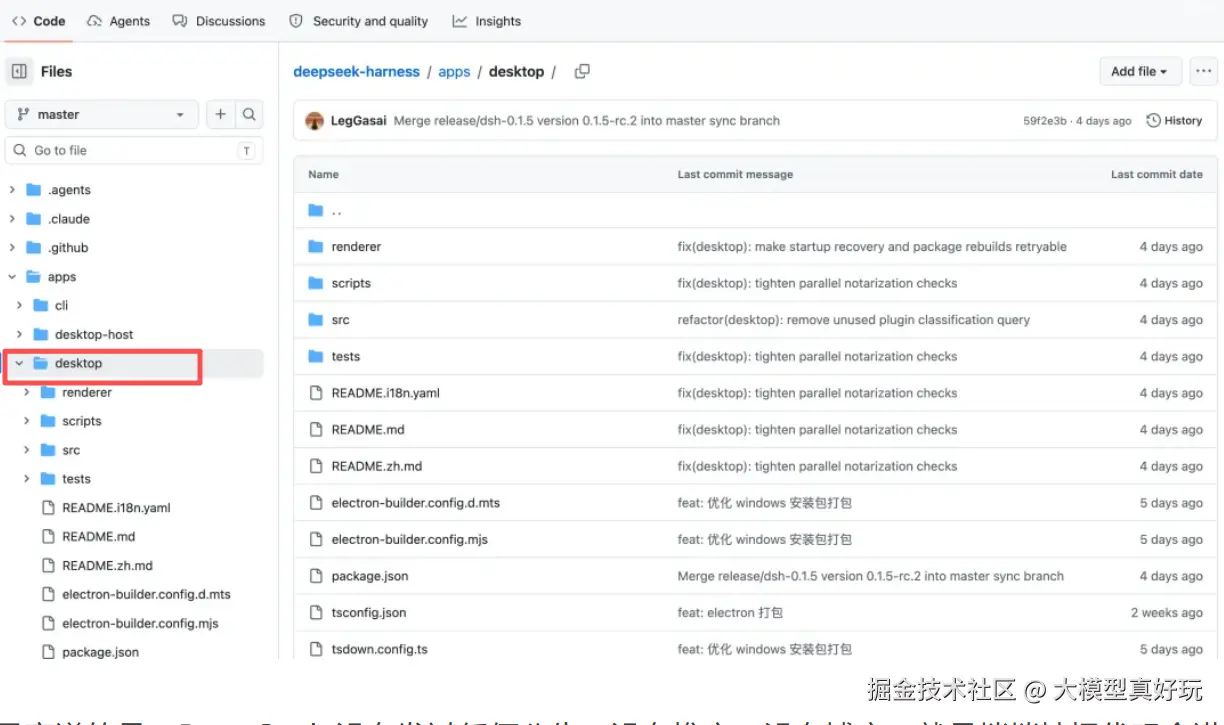Image resolution: width=1224 pixels, height=725 pixels.
Task: Open the Insights tab
Action: [487, 21]
